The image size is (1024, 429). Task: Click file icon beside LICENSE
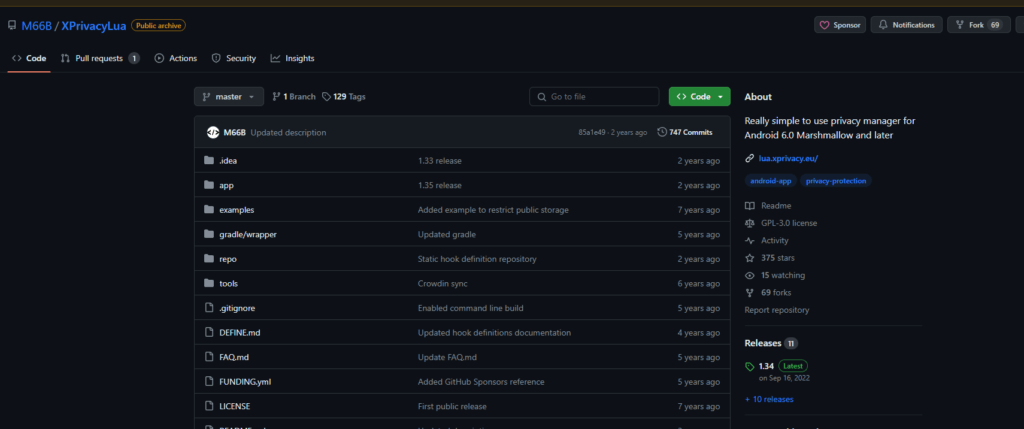209,406
